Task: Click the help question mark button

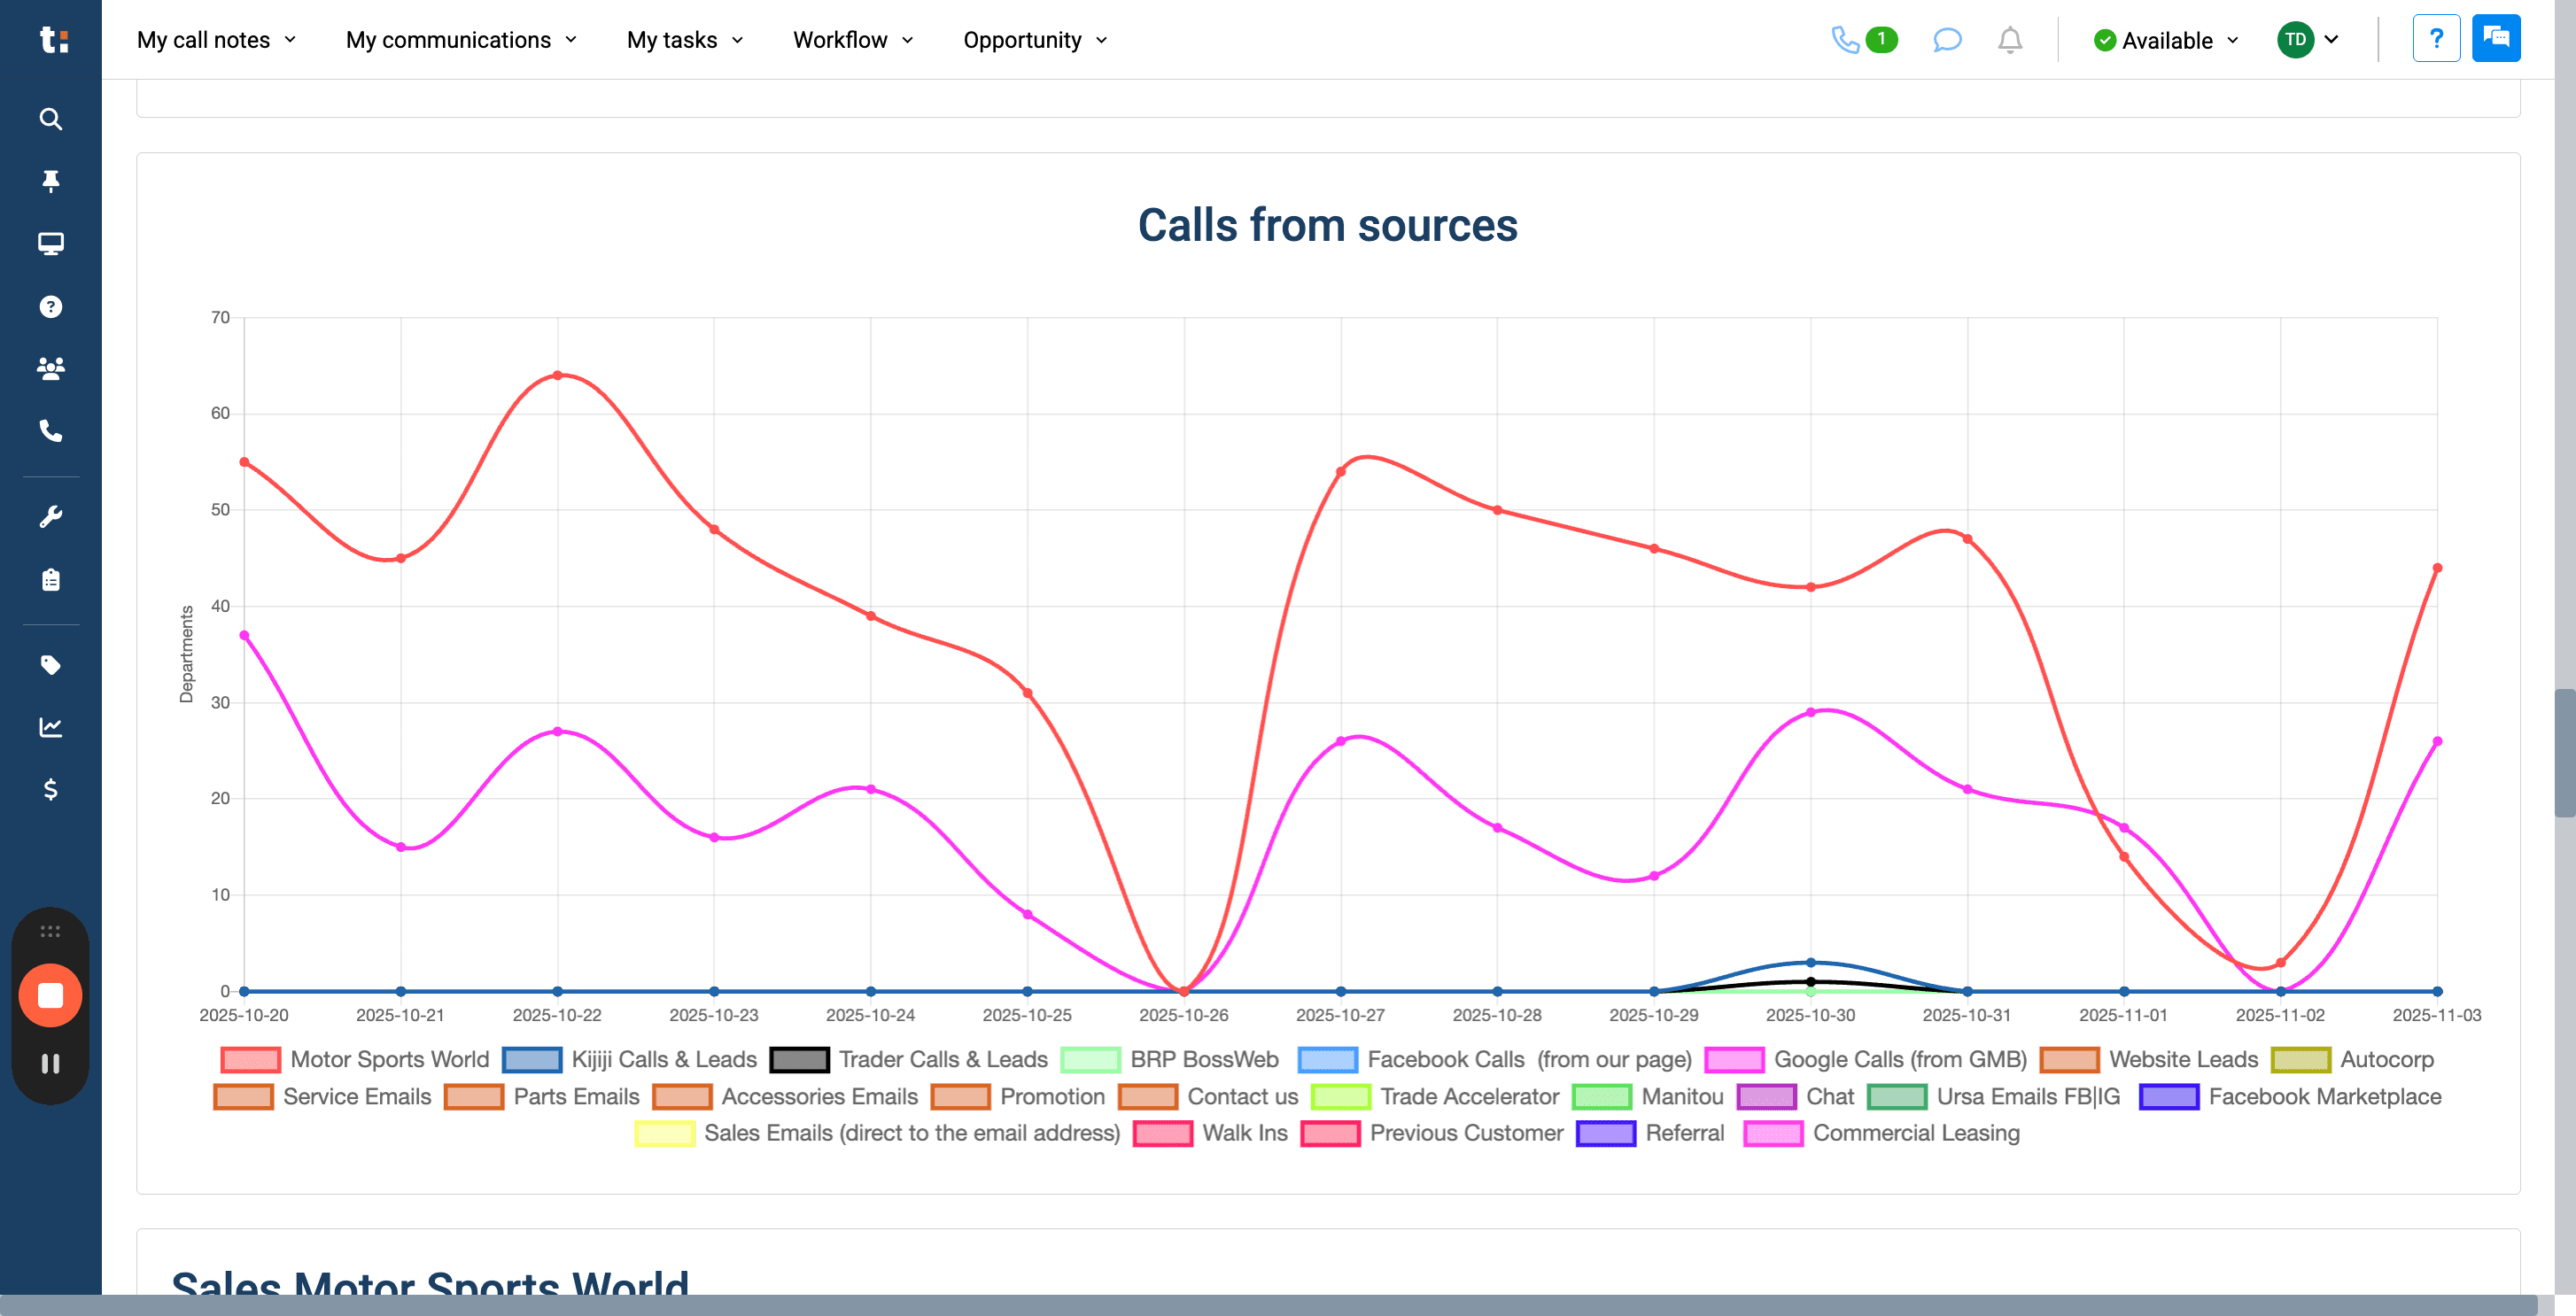Action: 2436,39
